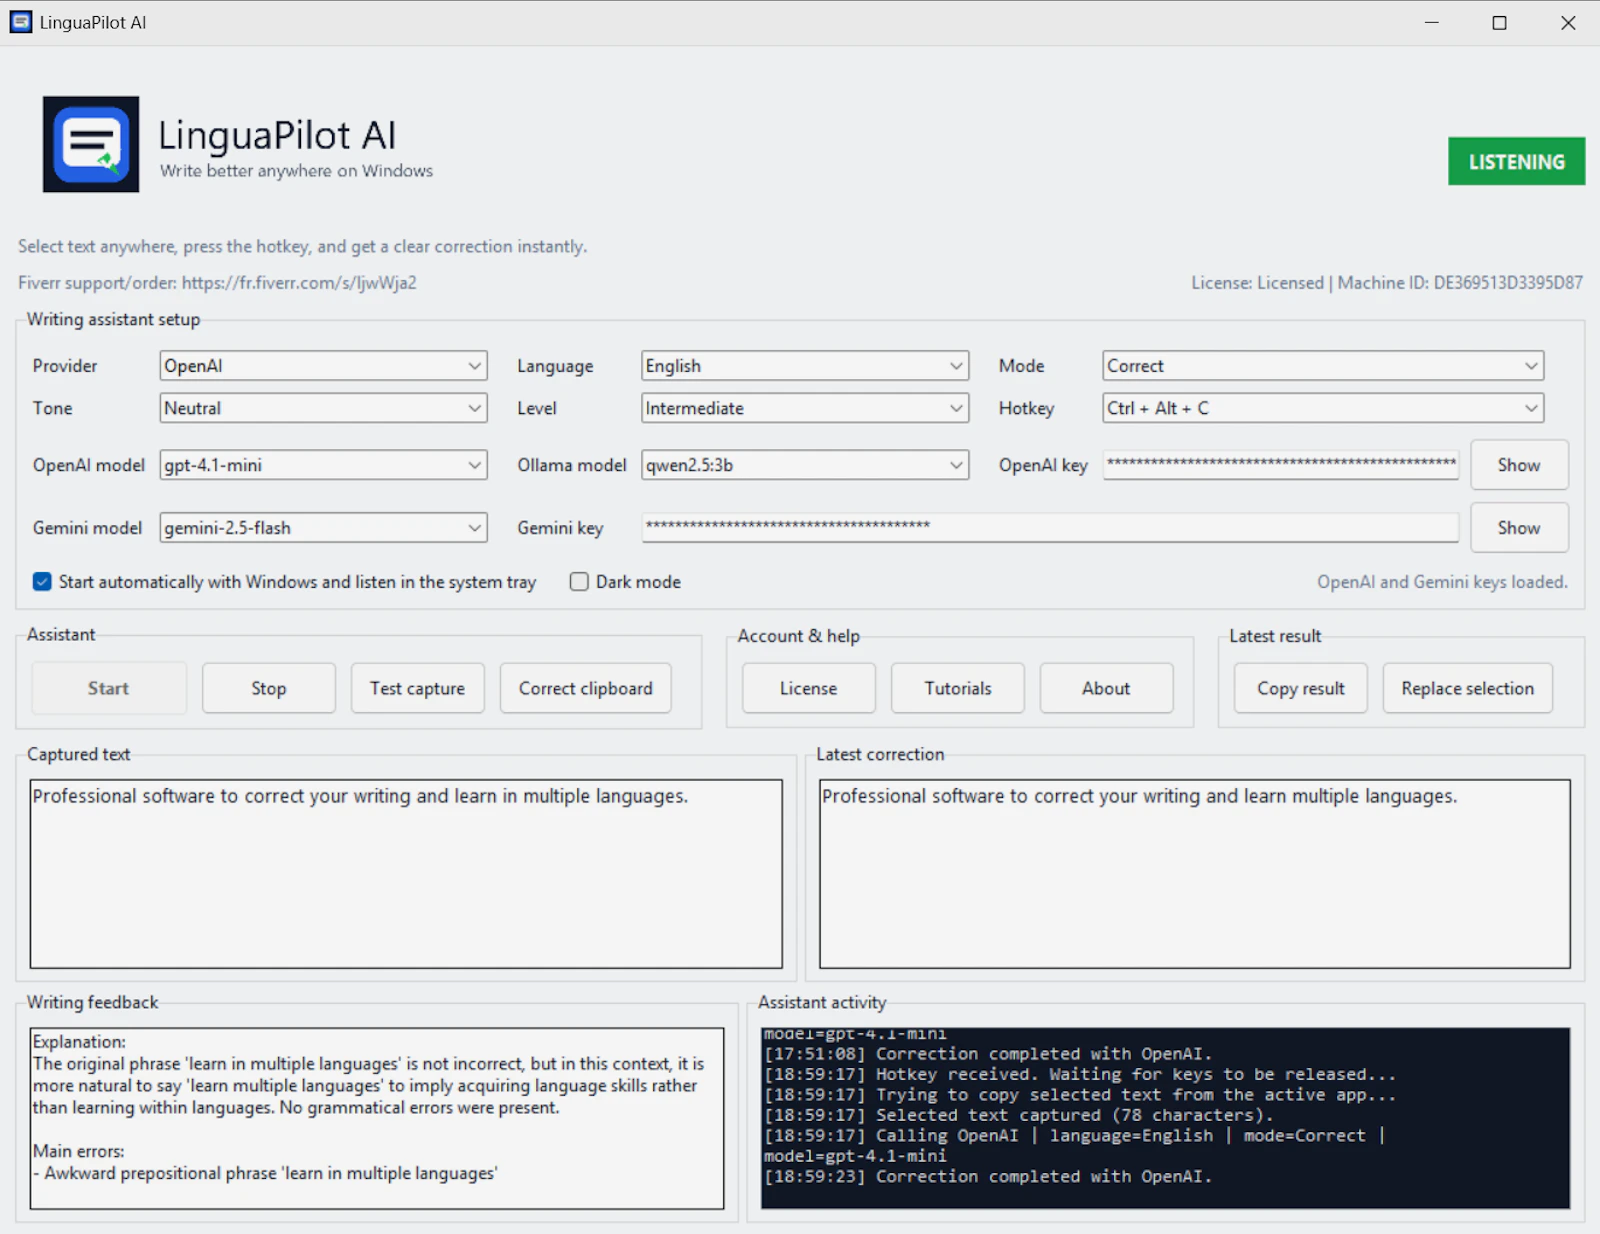Click the green LISTENING status badge
Screen dimensions: 1600x1234
[1516, 161]
